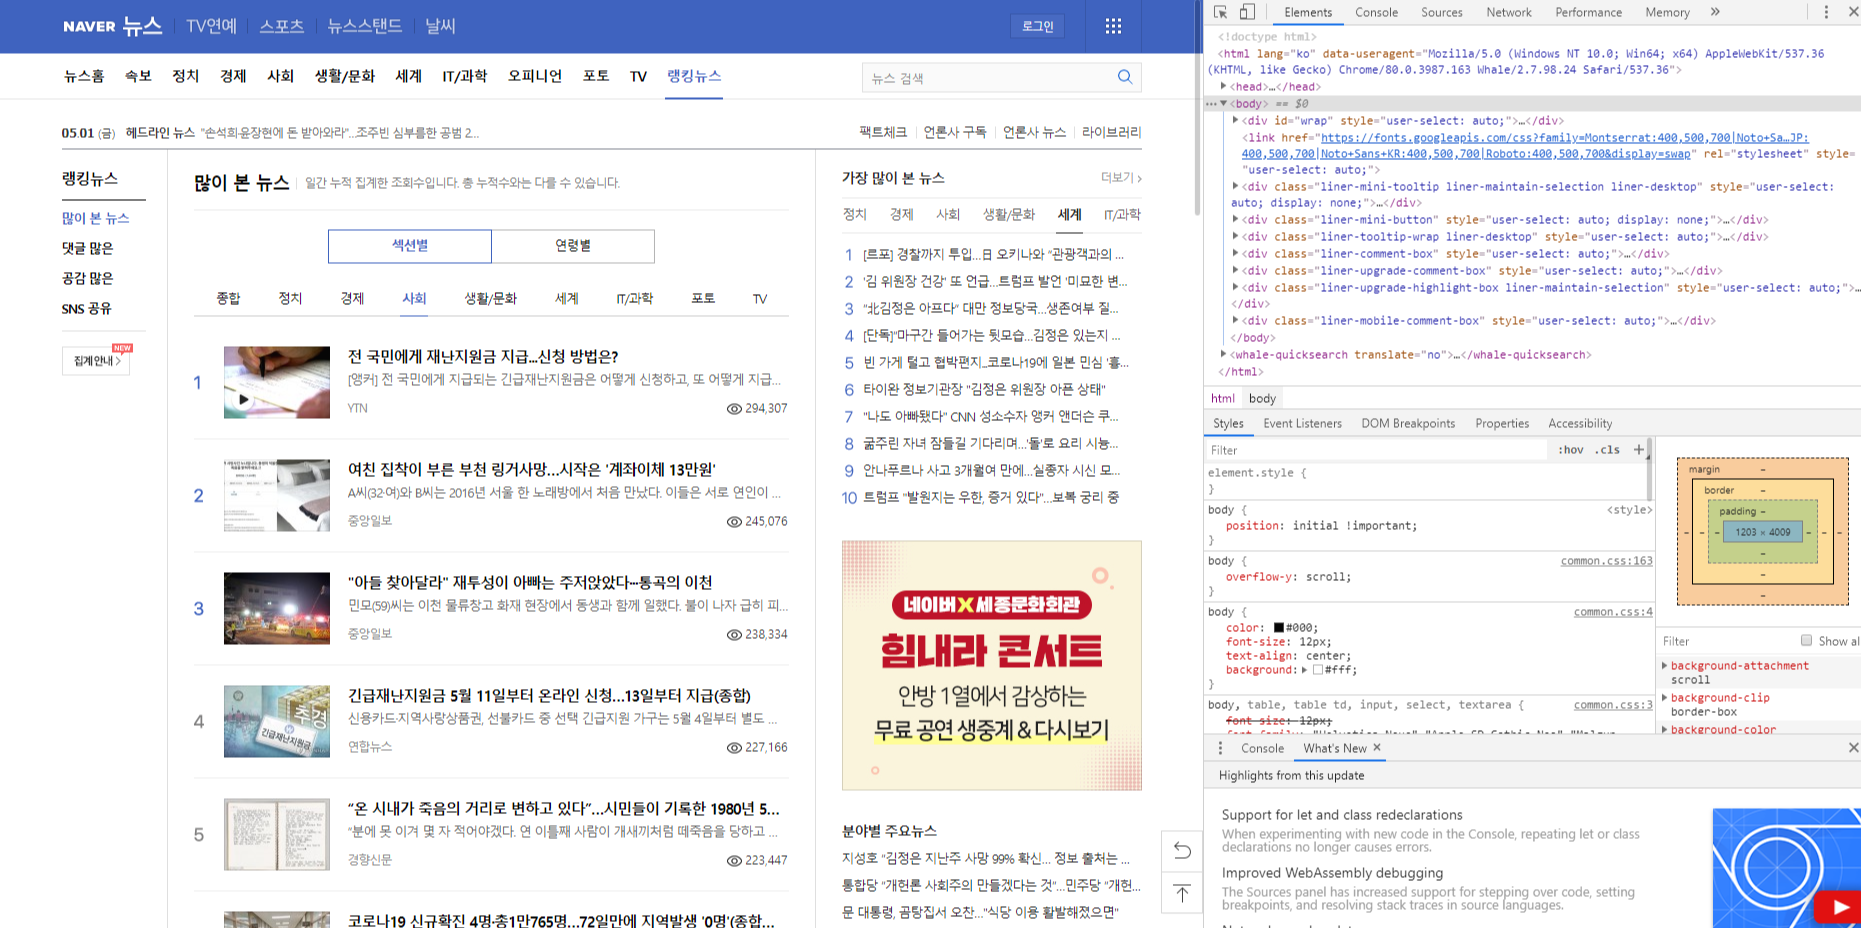Toggle the device toolbar icon in DevTools
The width and height of the screenshot is (1861, 928).
click(1247, 12)
